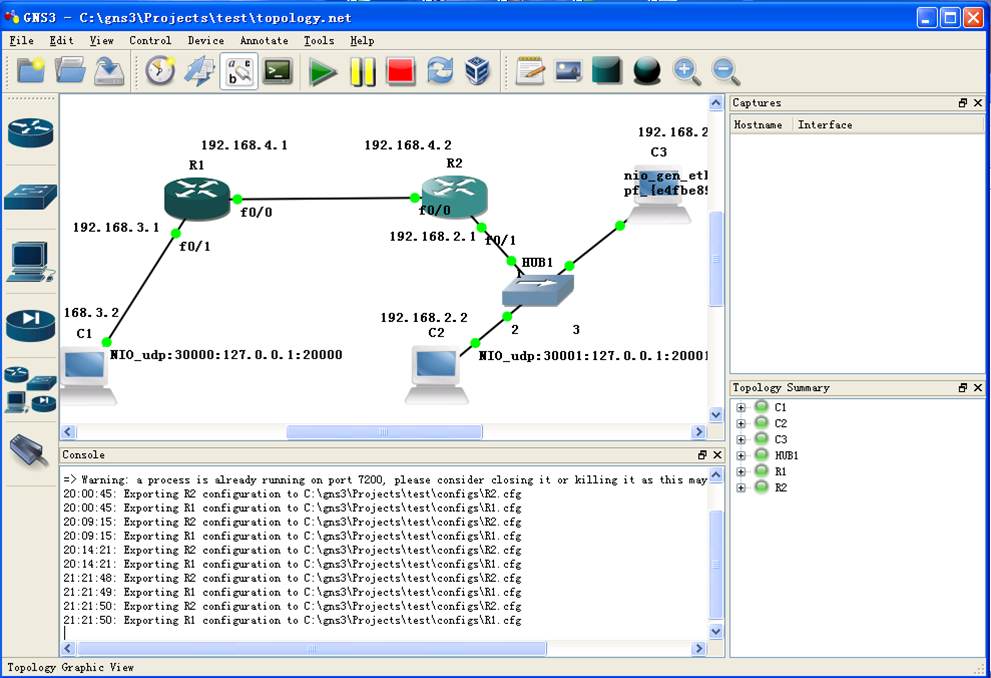Open the Edit menu
The height and width of the screenshot is (678, 991).
pyautogui.click(x=61, y=40)
